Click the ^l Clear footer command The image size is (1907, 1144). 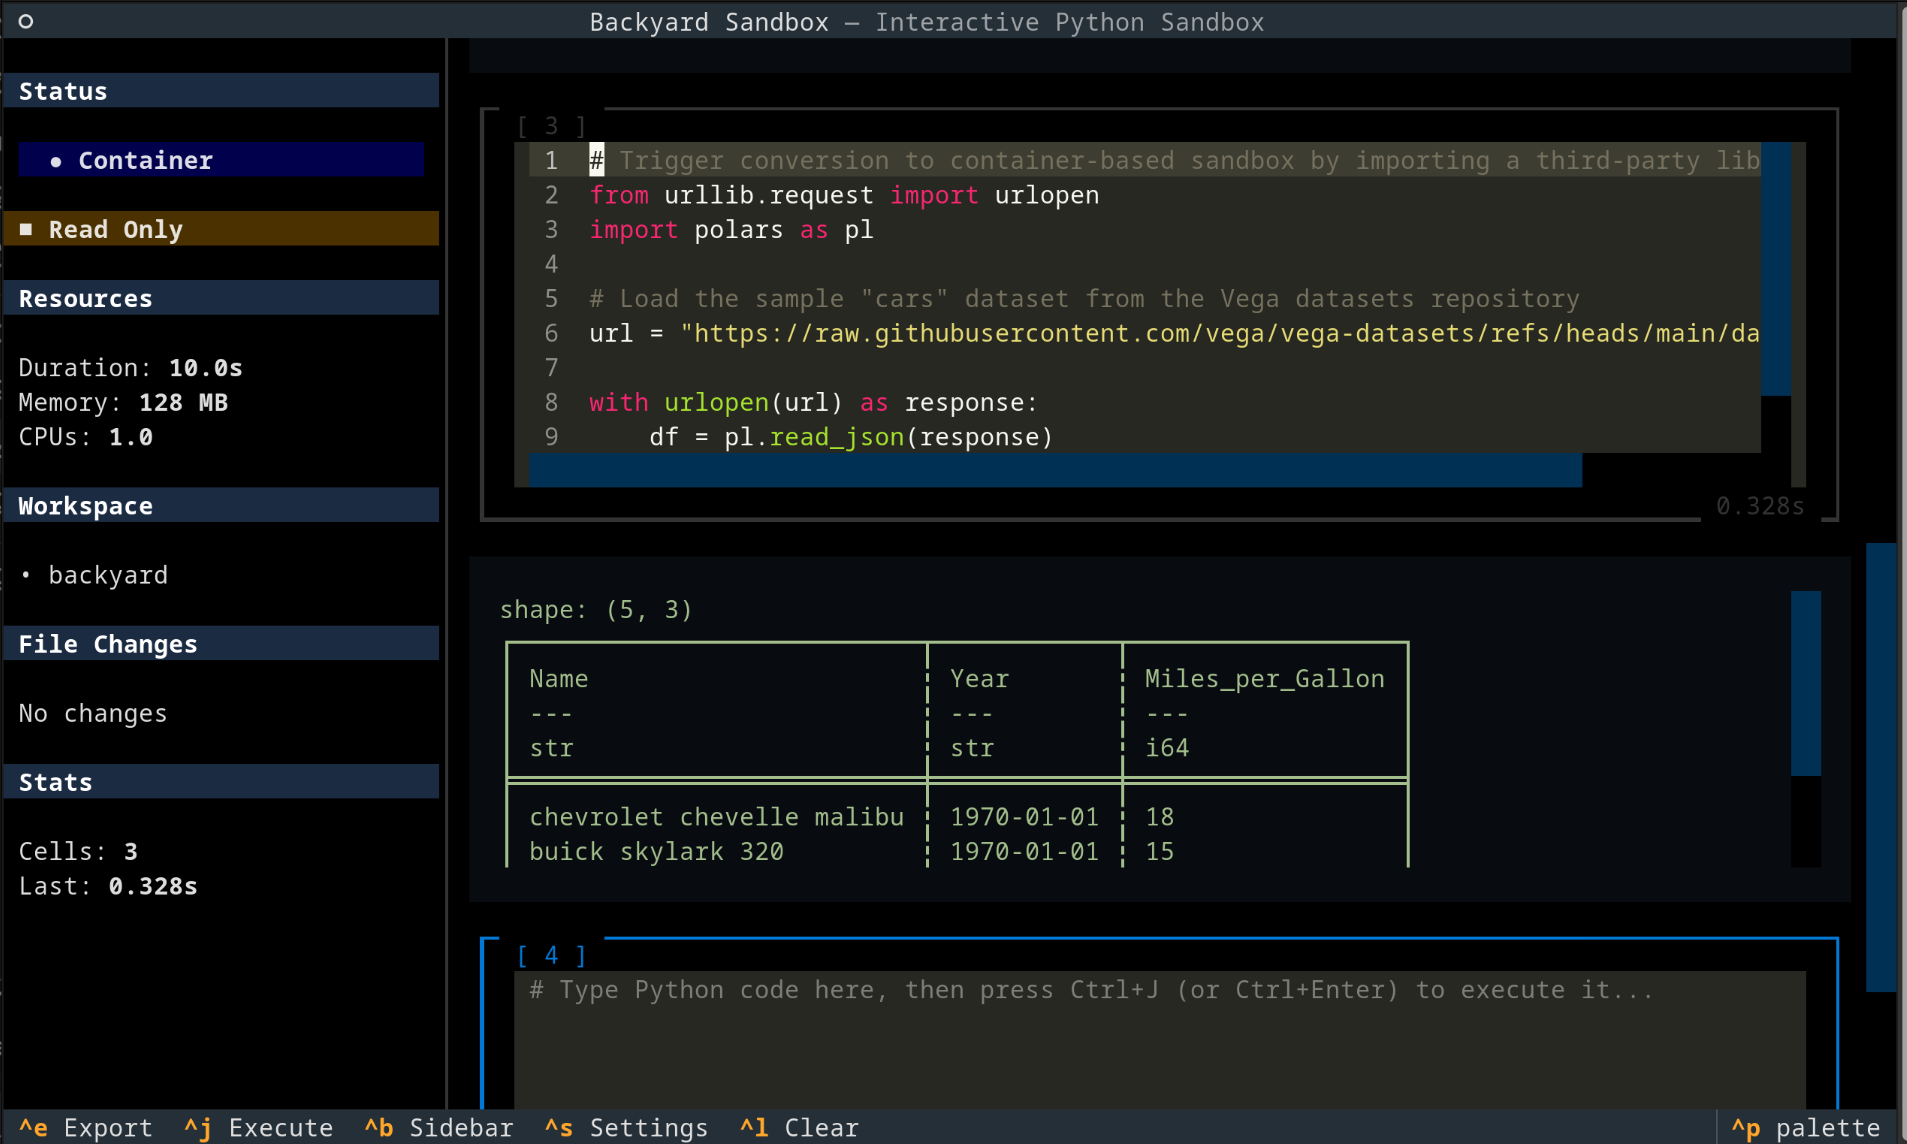pyautogui.click(x=799, y=1128)
